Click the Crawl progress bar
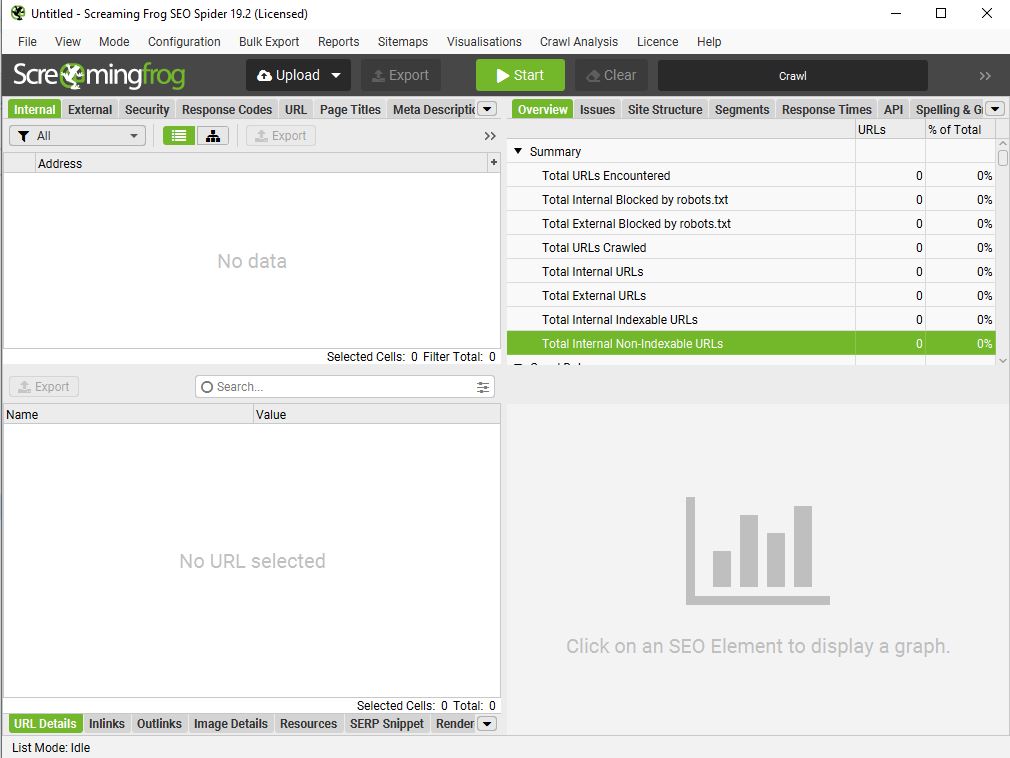This screenshot has width=1010, height=758. pyautogui.click(x=792, y=75)
